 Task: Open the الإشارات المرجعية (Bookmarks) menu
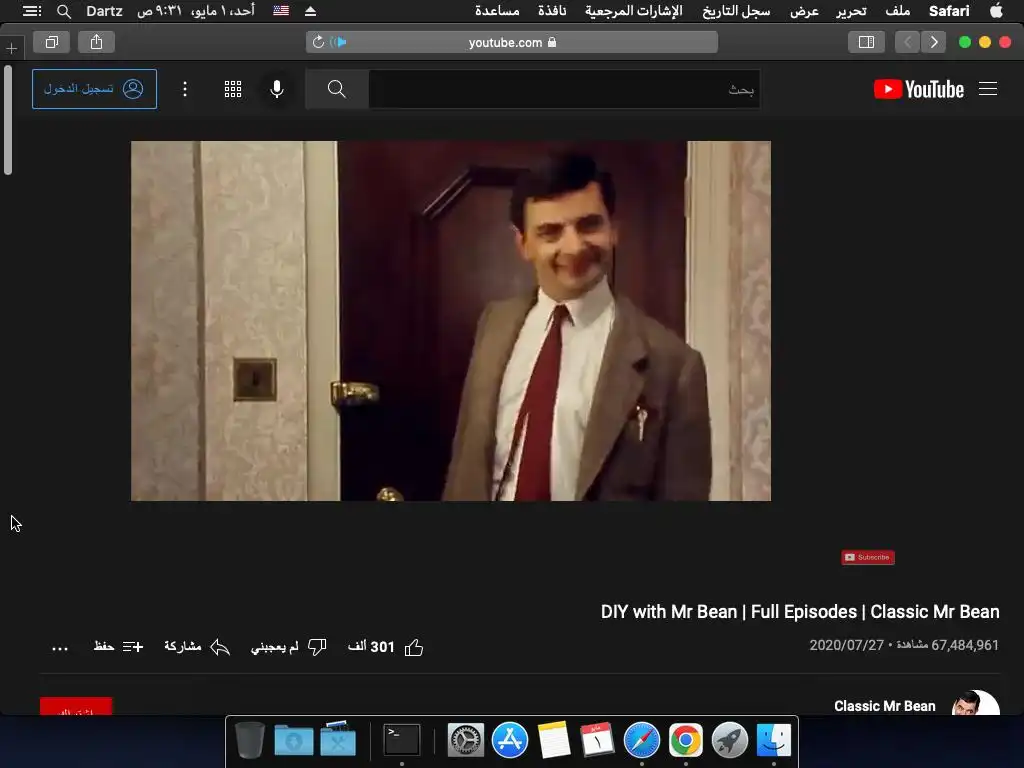pos(633,10)
